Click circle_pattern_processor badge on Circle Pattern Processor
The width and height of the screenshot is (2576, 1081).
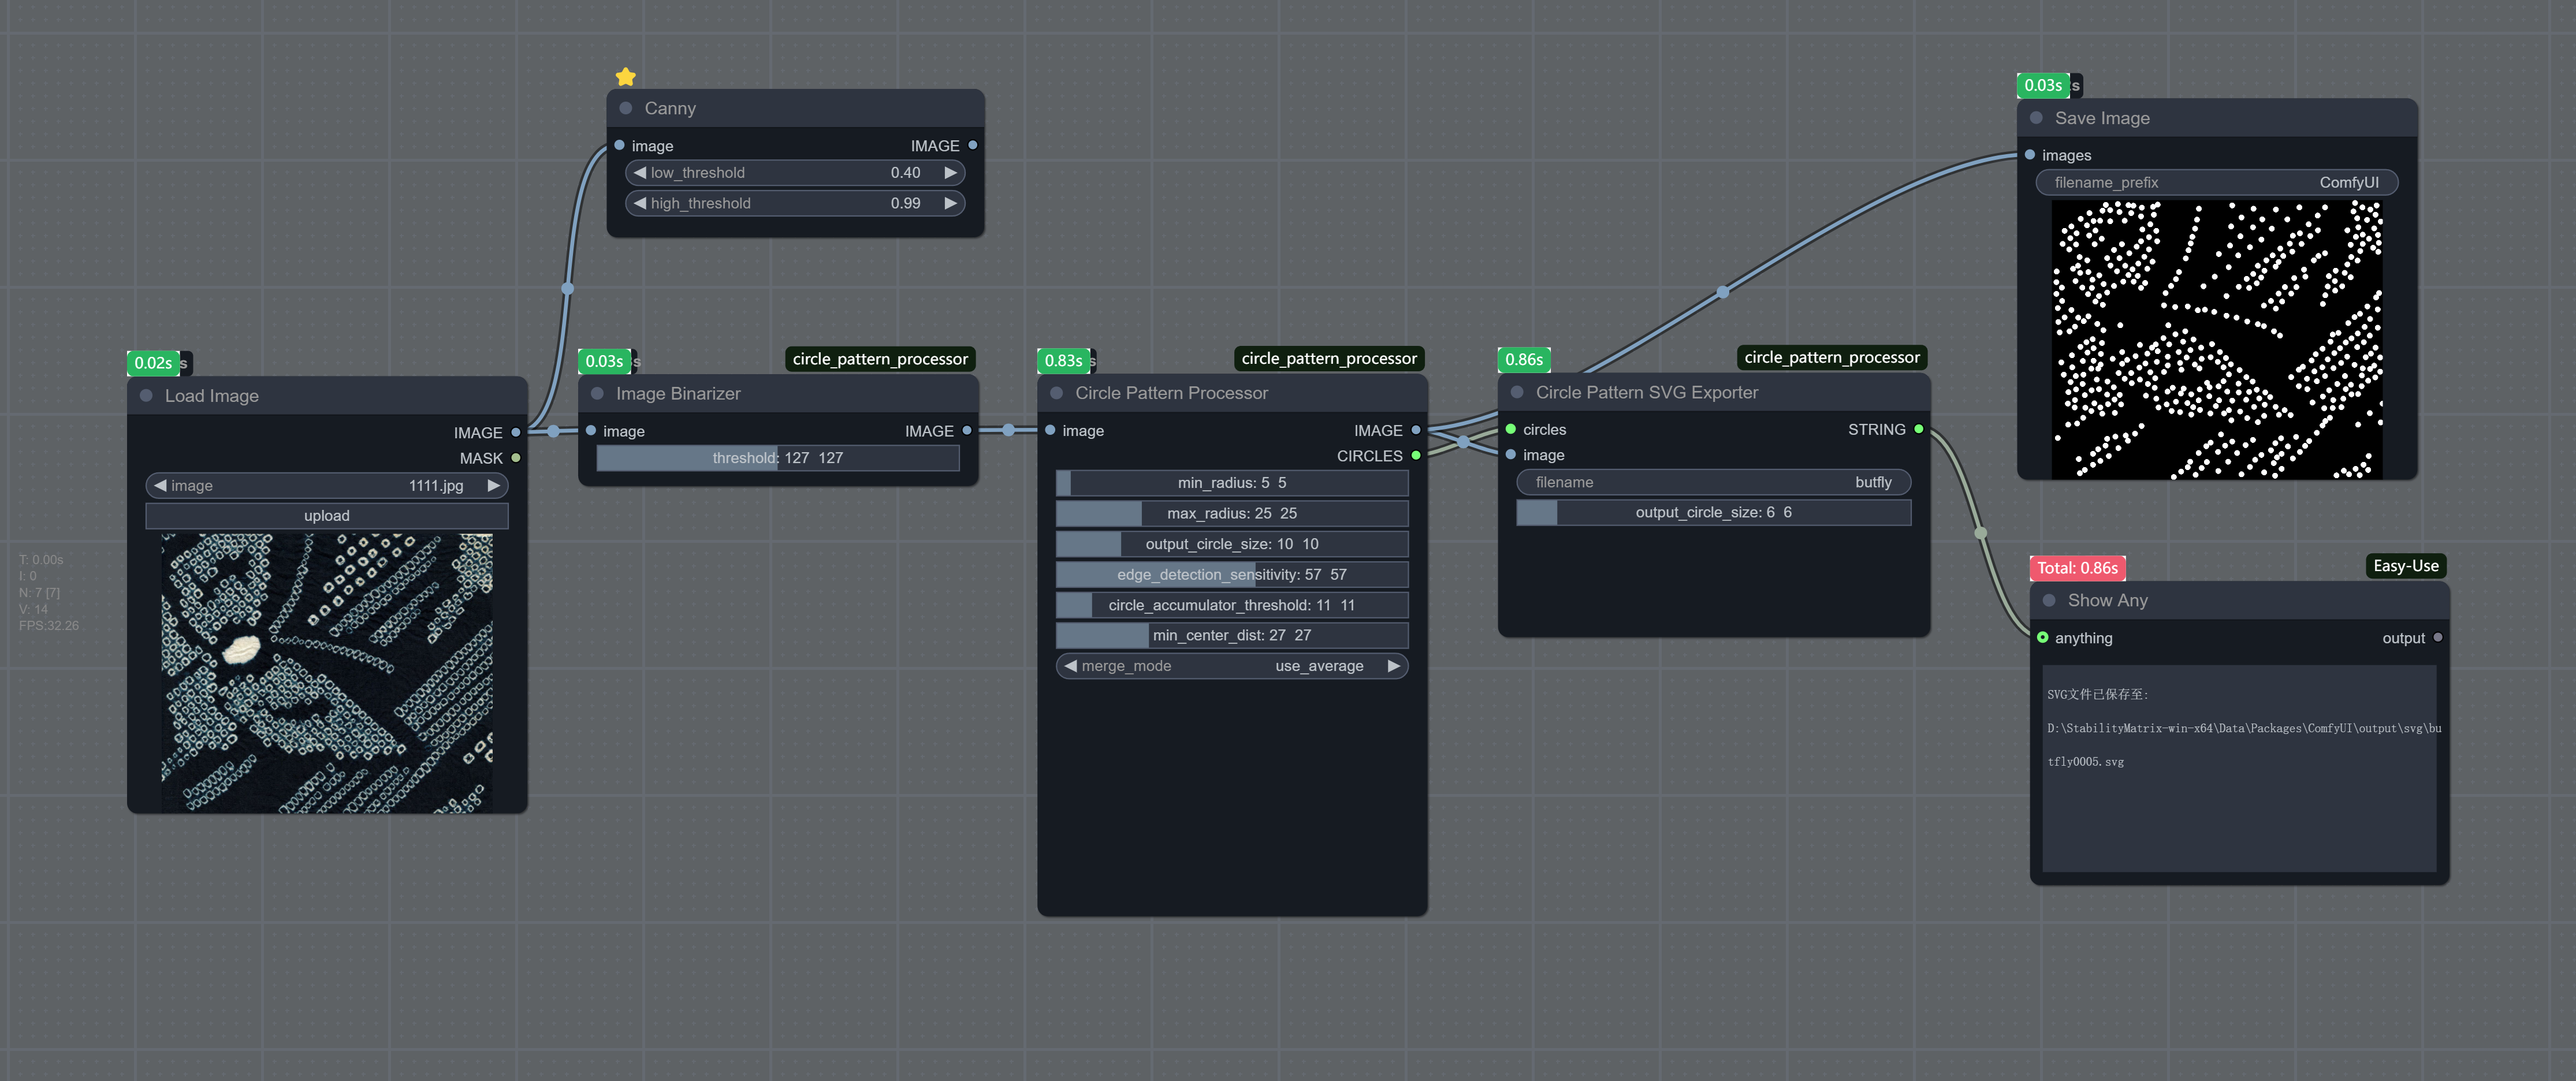(1329, 358)
